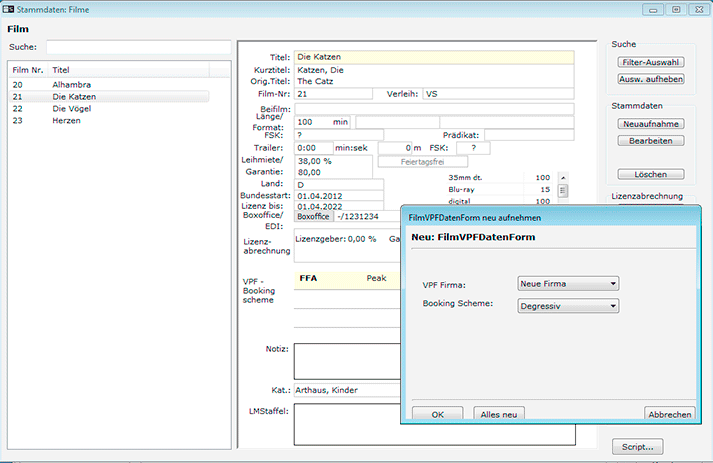
Task: Select film Alhambra in the list
Action: click(72, 85)
